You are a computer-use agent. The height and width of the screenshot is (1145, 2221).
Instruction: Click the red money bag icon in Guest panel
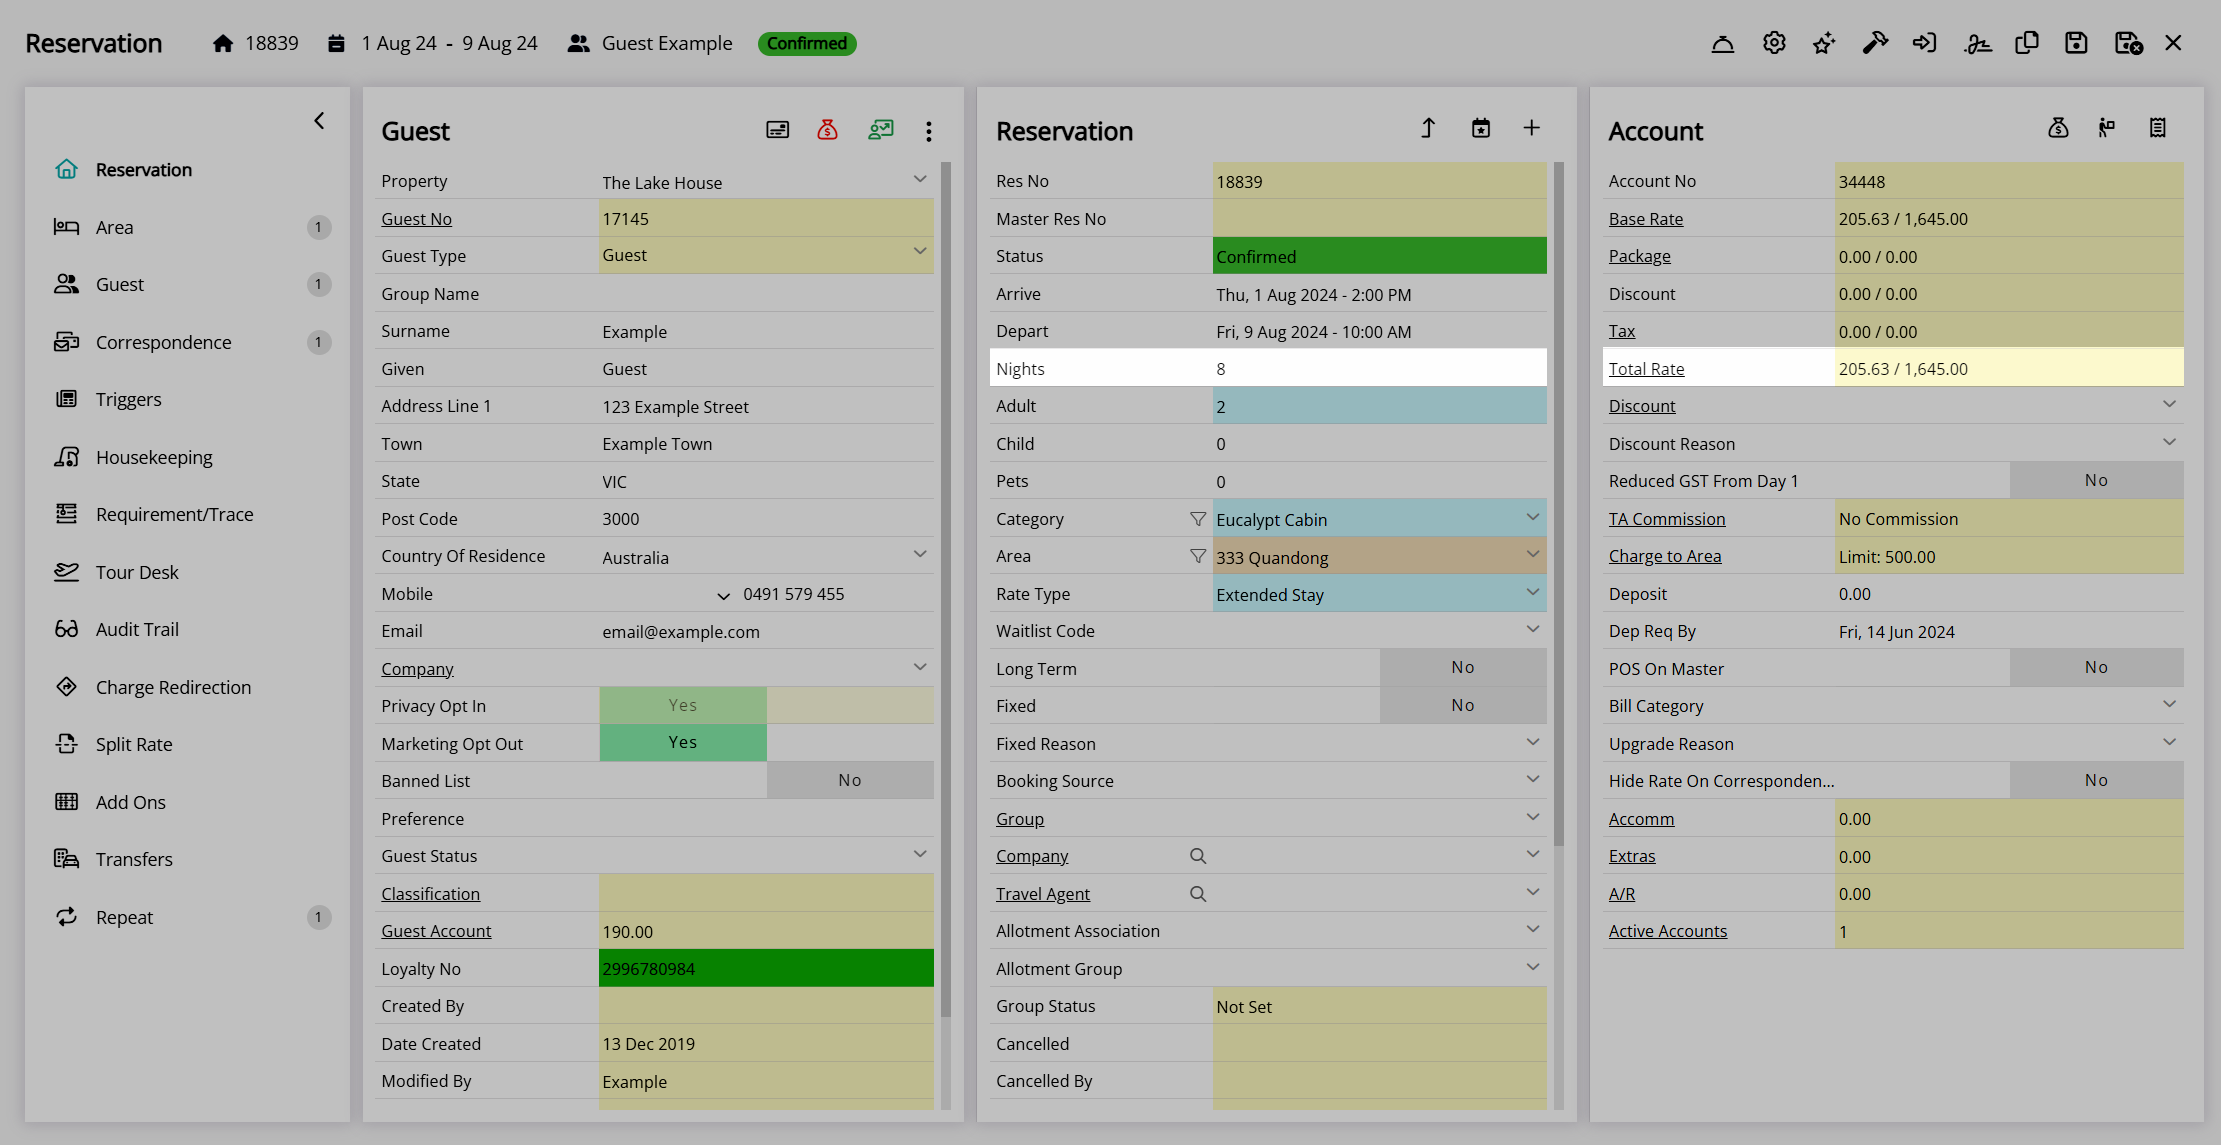pyautogui.click(x=827, y=130)
